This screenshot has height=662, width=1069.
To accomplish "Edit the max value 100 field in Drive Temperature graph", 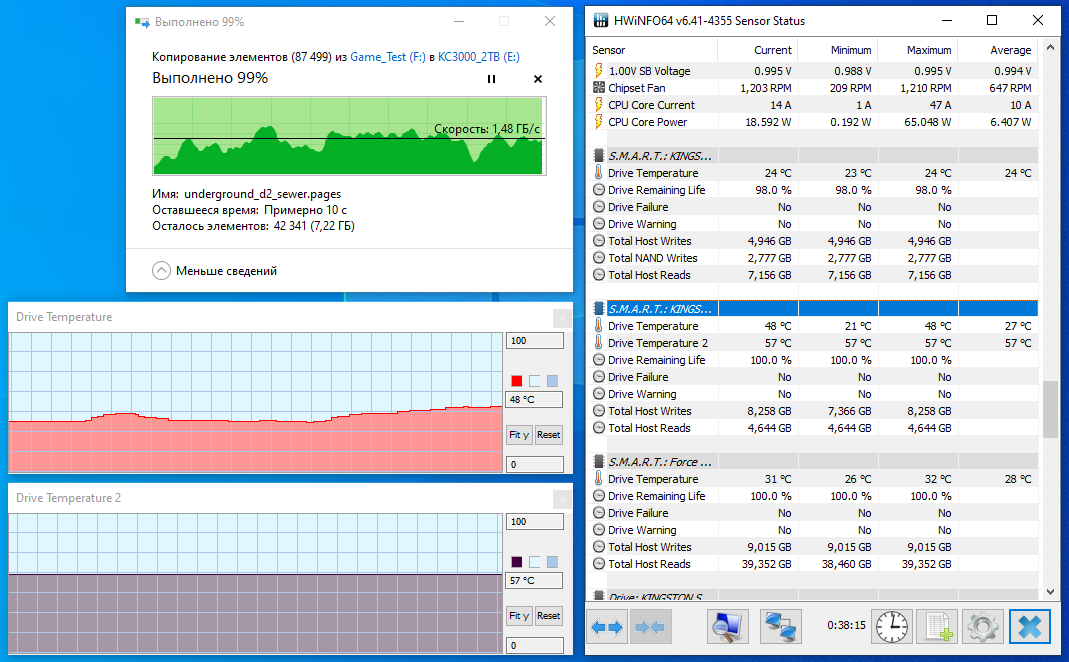I will point(534,341).
